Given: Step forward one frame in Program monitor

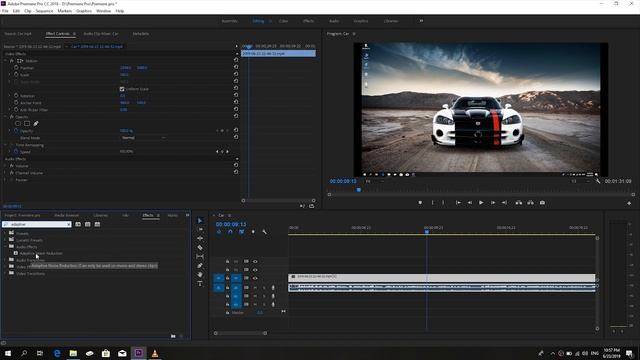Looking at the screenshot, I should [493, 202].
